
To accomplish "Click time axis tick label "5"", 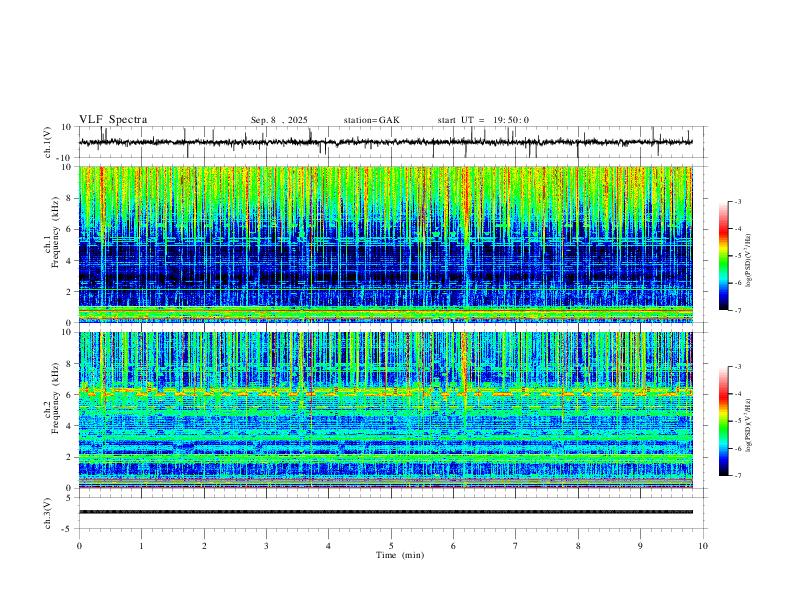I will click(x=391, y=546).
